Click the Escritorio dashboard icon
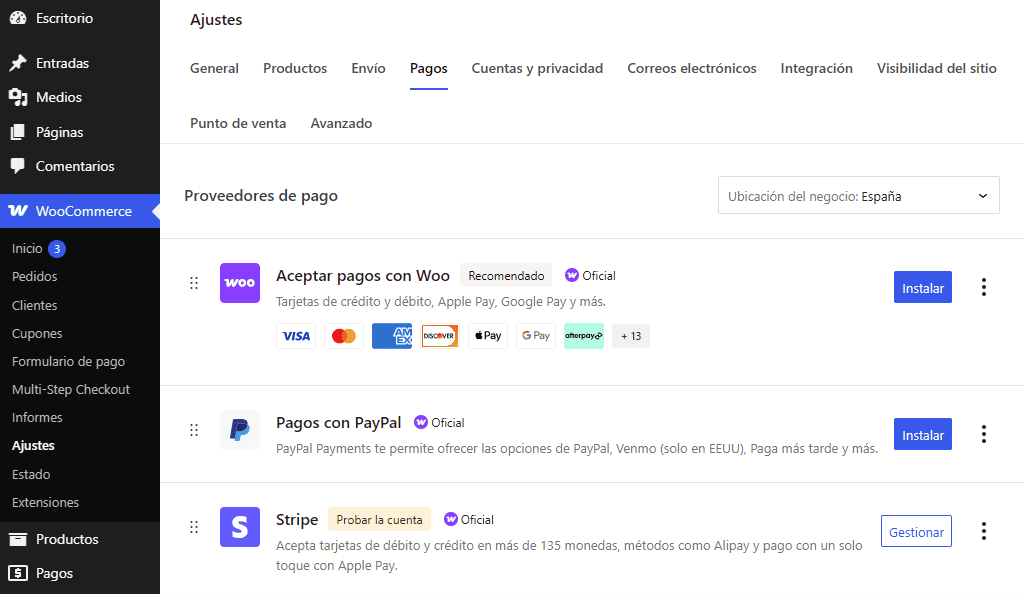The image size is (1024, 594). 18,18
